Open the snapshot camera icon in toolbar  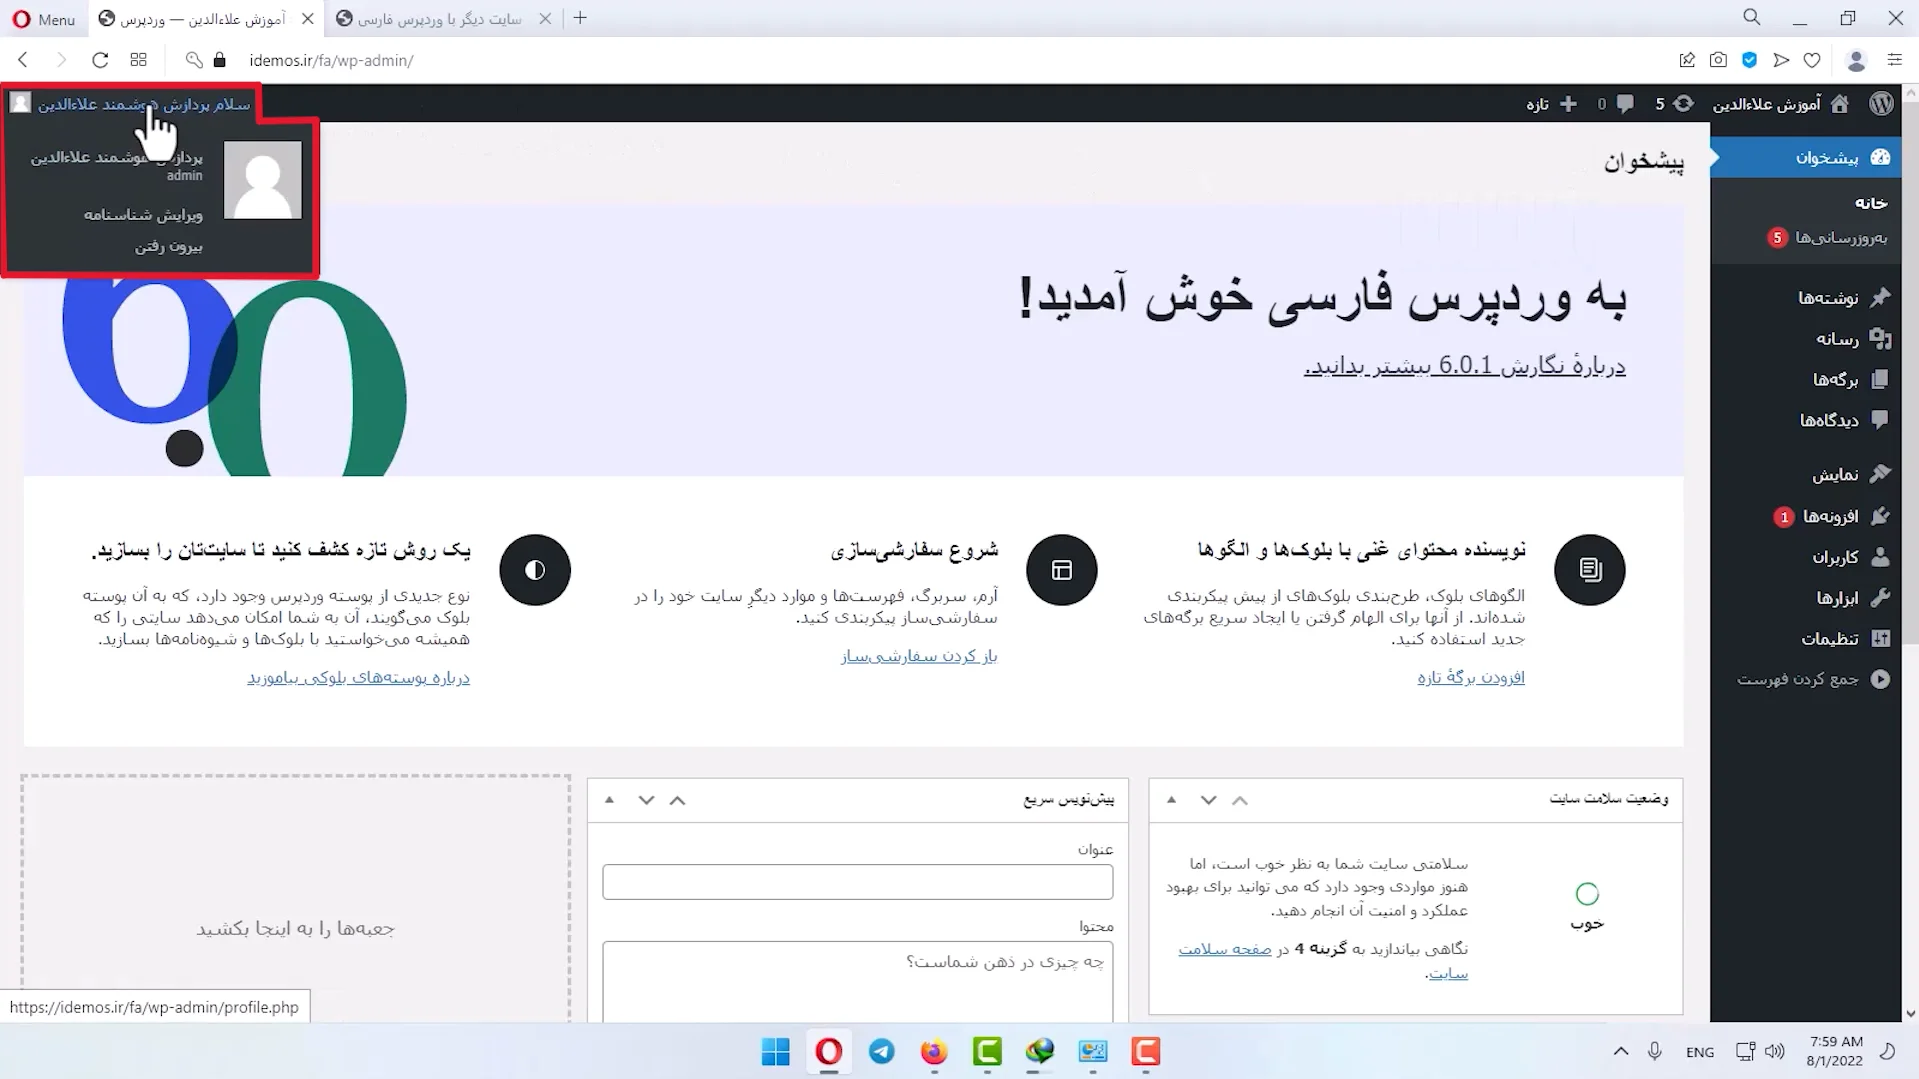click(1718, 60)
